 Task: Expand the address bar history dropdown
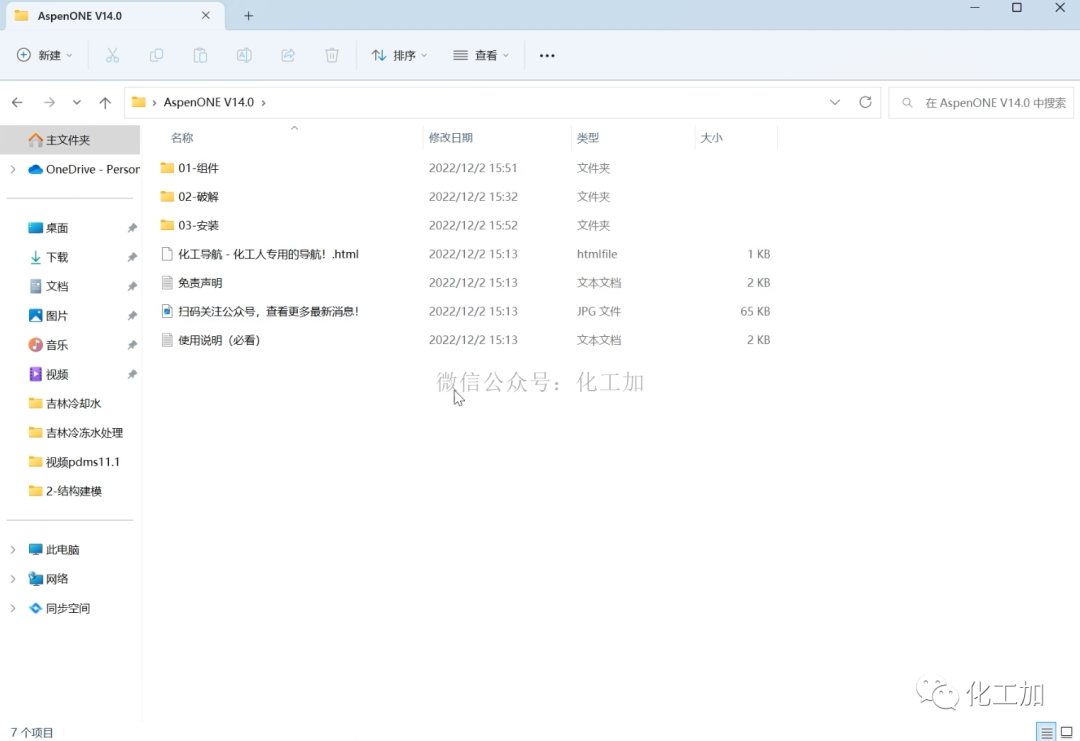[x=835, y=103]
